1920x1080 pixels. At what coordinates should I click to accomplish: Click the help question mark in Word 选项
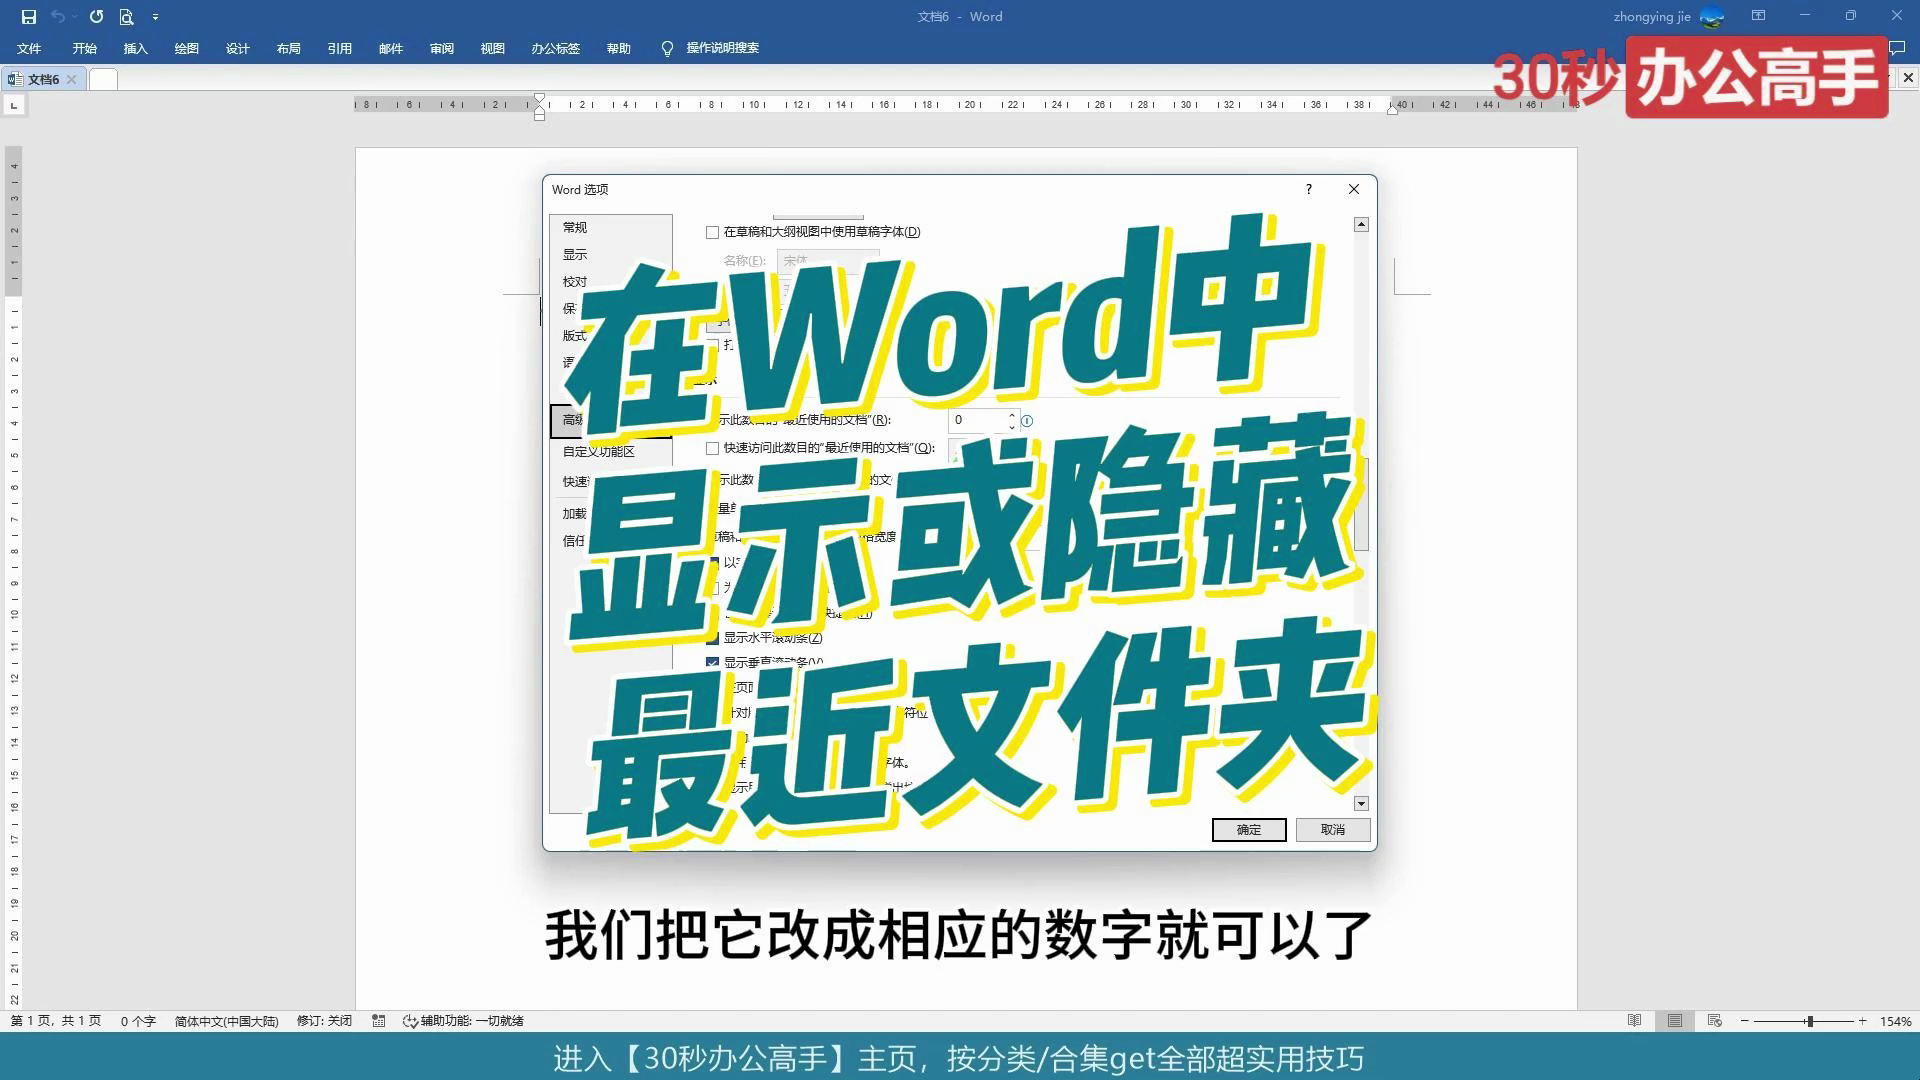pyautogui.click(x=1308, y=189)
